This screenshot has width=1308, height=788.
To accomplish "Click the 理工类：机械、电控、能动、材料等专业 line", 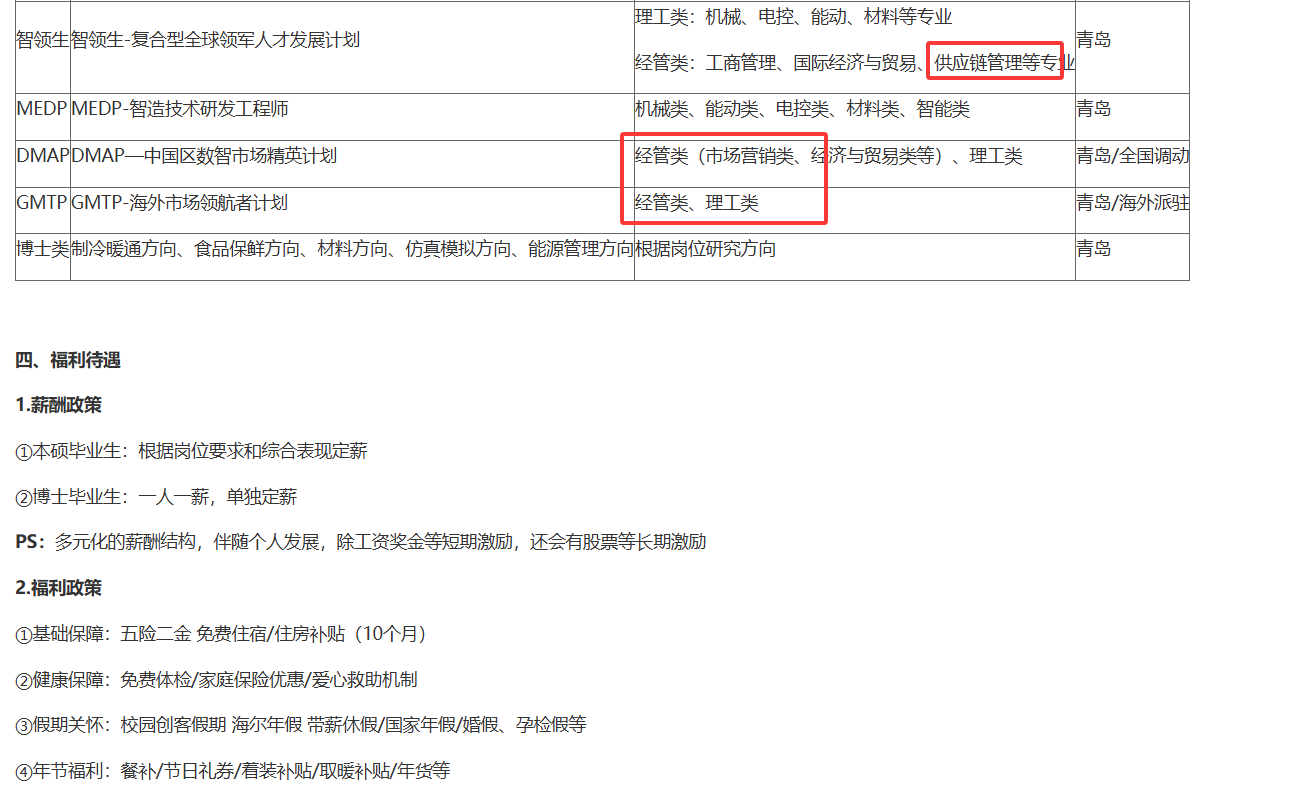I will point(793,17).
